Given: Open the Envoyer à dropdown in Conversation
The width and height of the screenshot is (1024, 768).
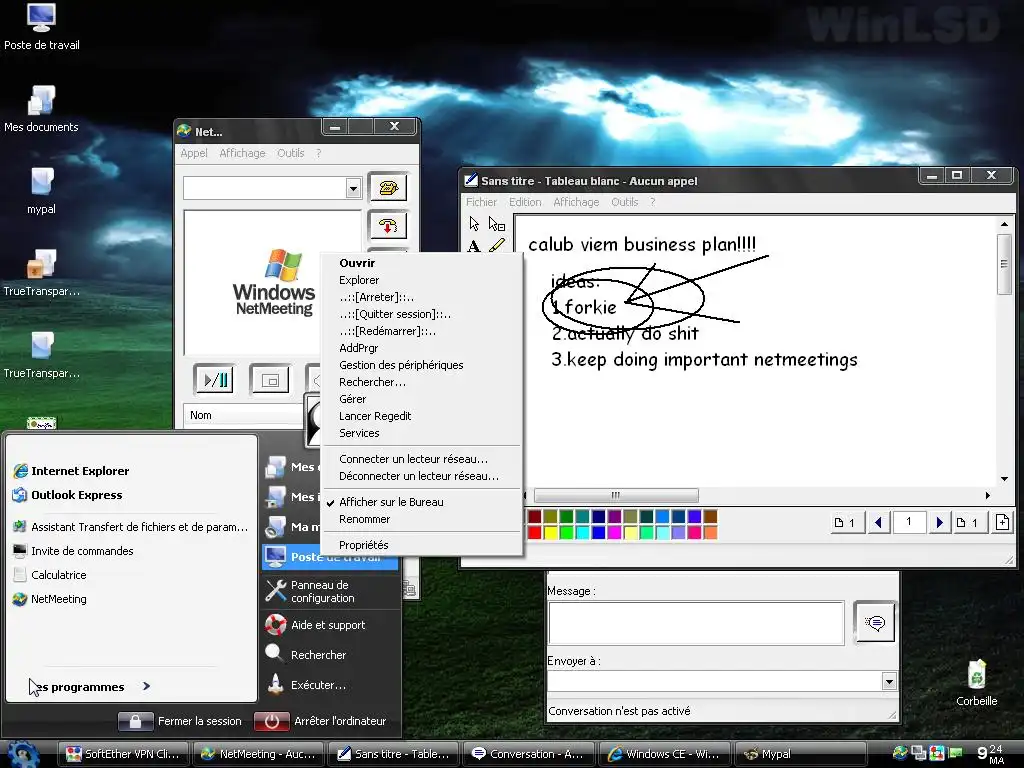Looking at the screenshot, I should [889, 682].
